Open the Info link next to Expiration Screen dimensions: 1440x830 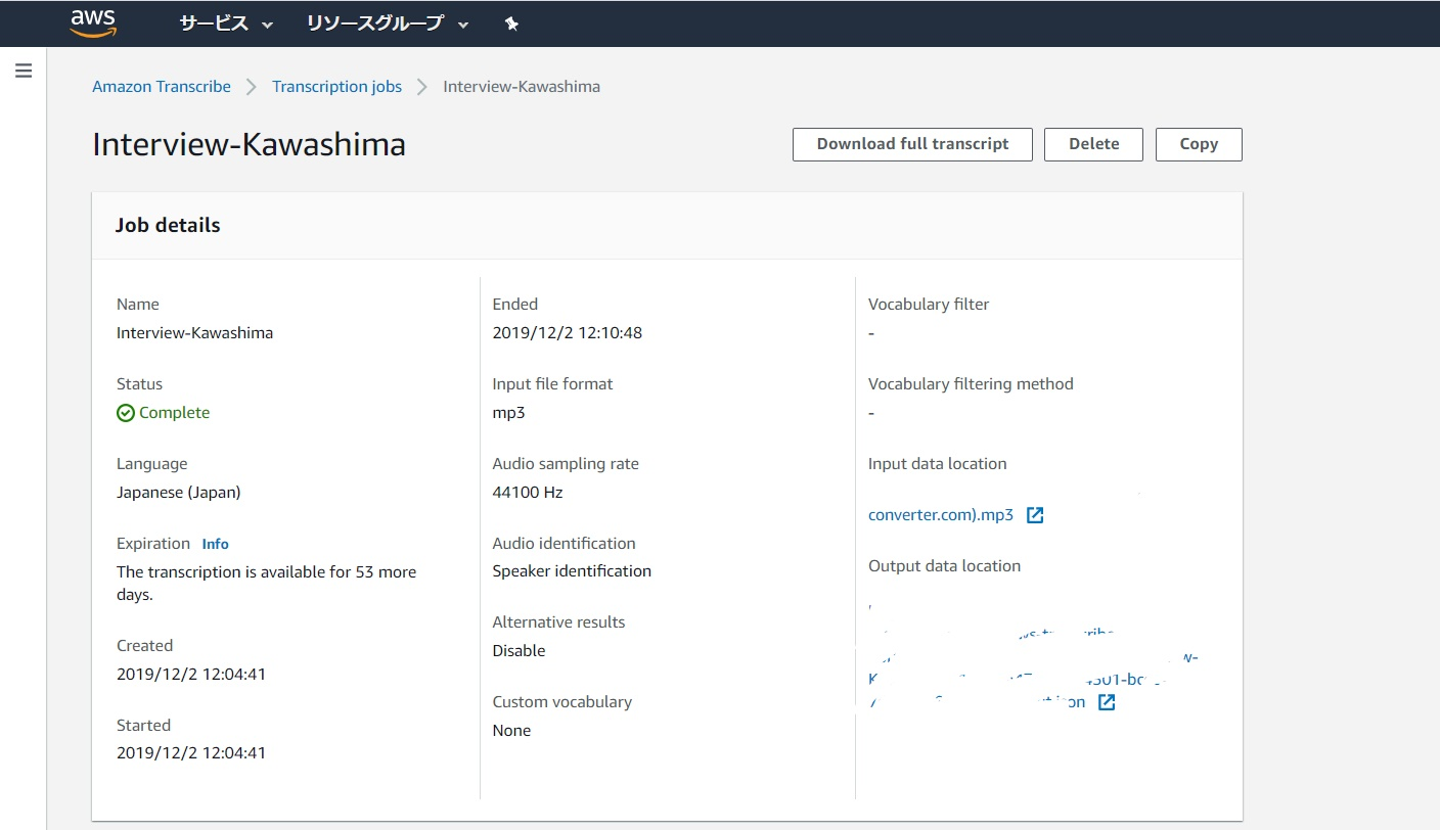coord(215,544)
